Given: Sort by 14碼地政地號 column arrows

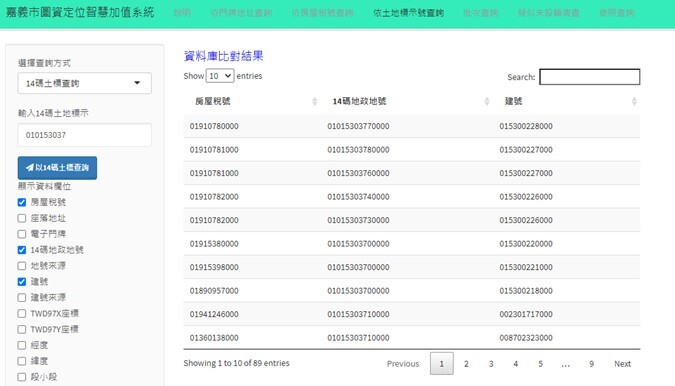Looking at the screenshot, I should pos(487,101).
